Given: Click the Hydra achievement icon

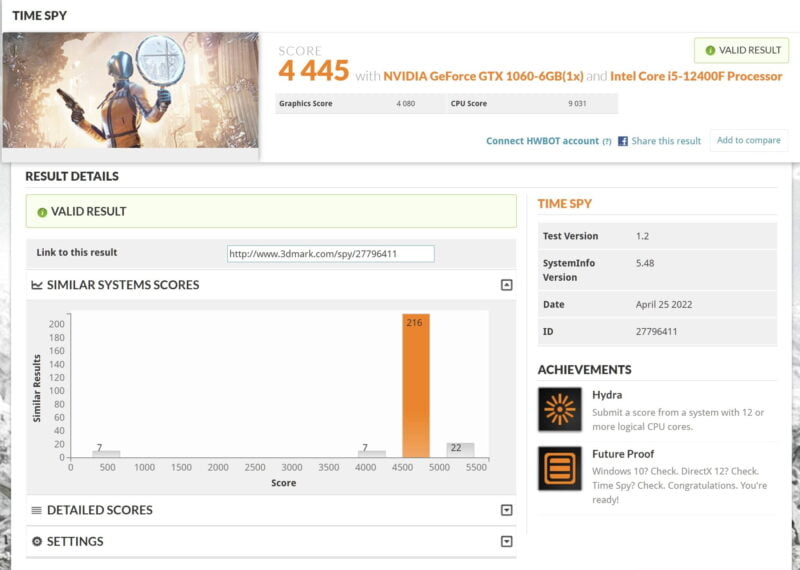Looking at the screenshot, I should (x=559, y=408).
